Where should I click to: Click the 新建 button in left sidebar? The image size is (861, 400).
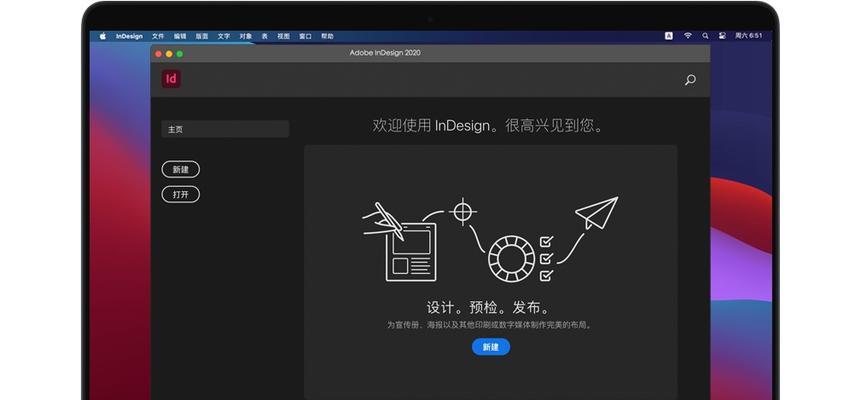181,169
